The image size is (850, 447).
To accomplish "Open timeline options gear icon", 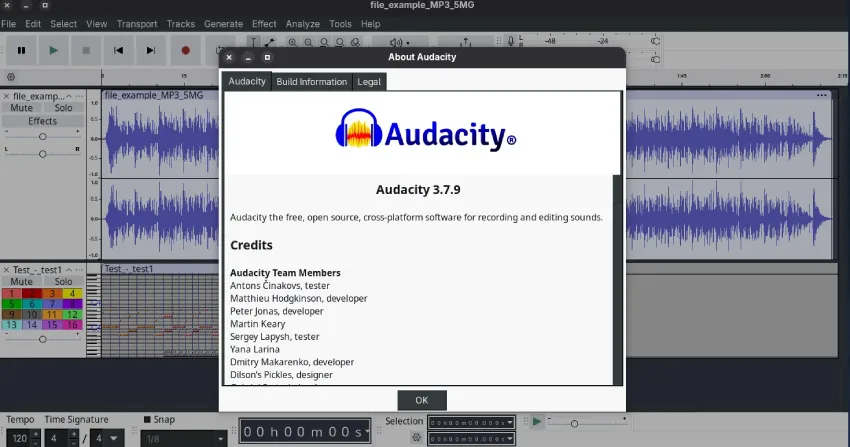I will (x=11, y=77).
